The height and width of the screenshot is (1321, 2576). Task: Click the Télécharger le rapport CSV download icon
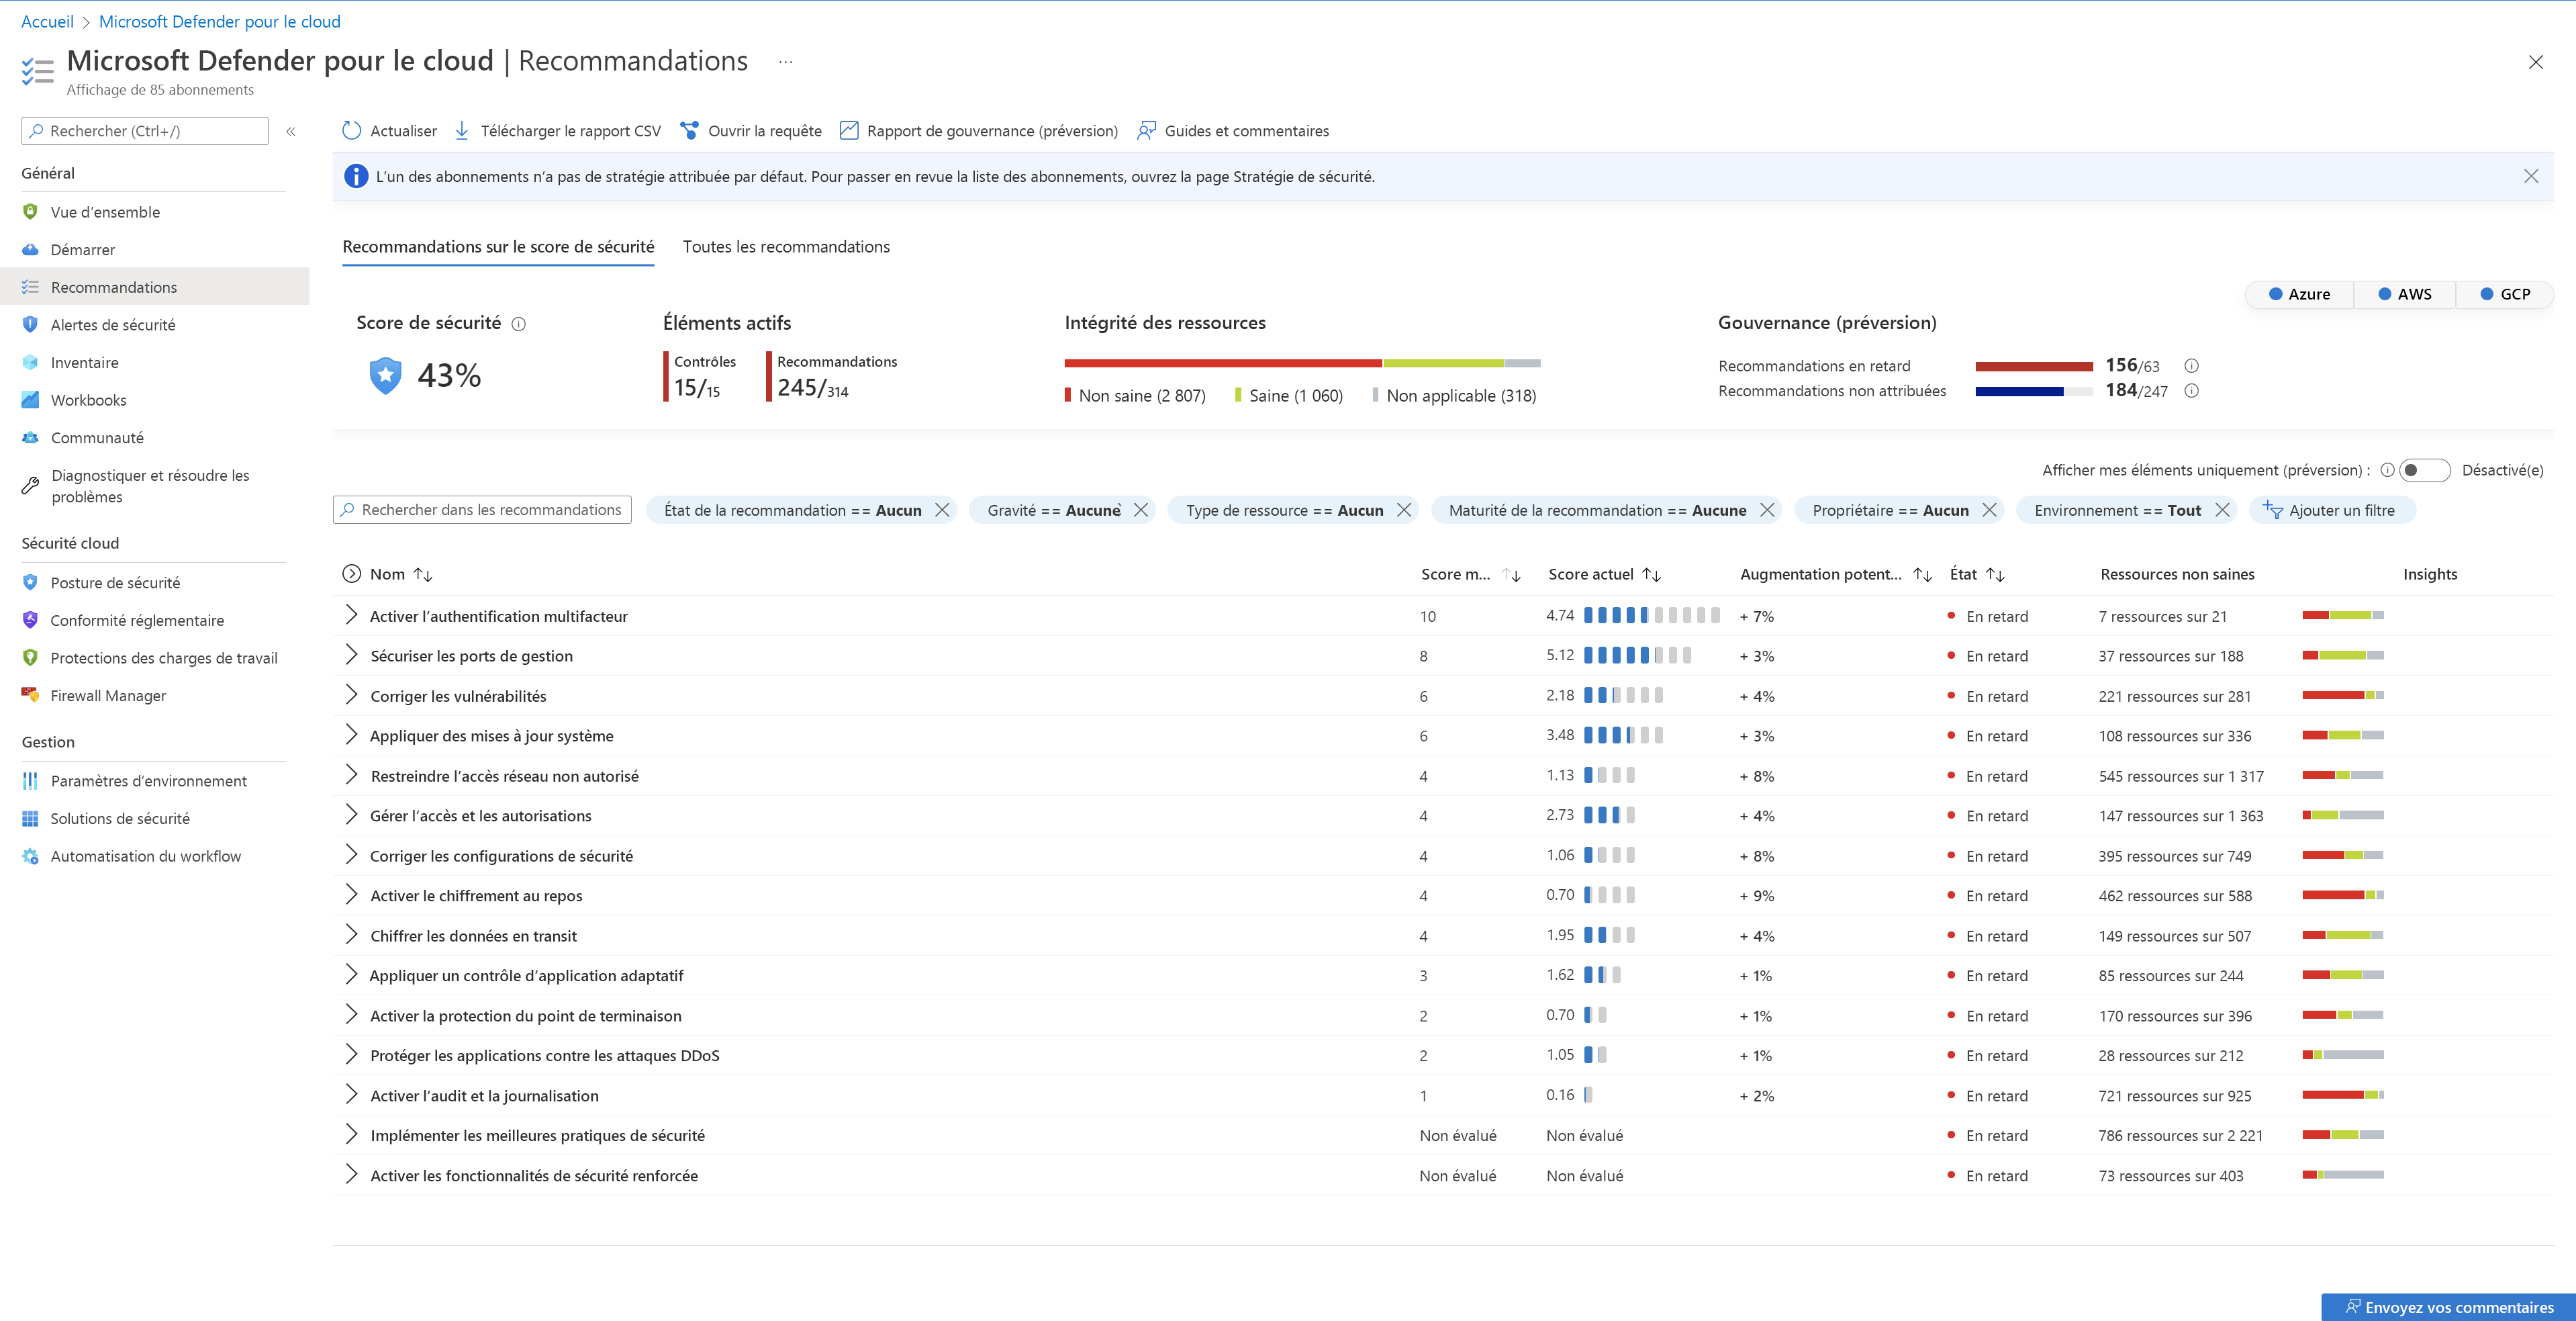coord(462,131)
